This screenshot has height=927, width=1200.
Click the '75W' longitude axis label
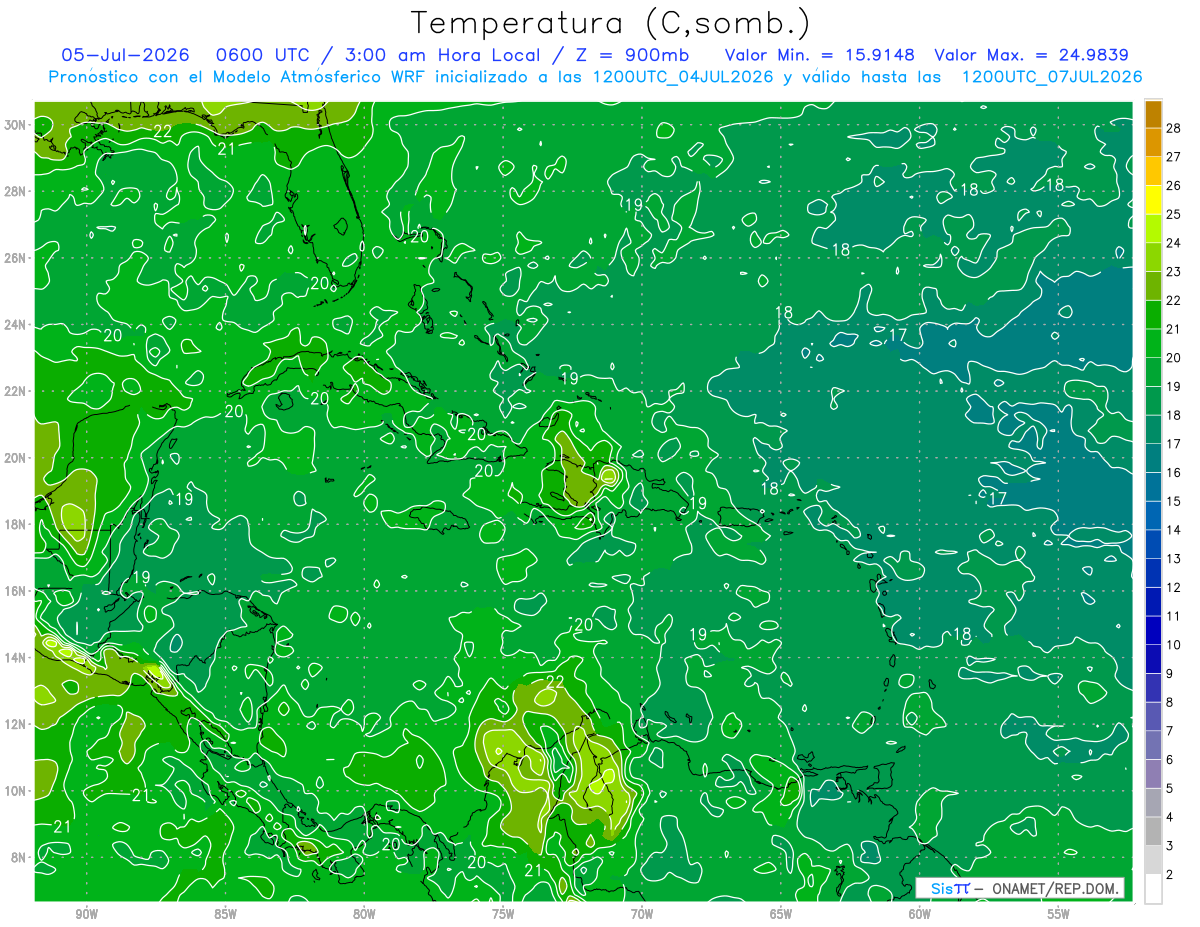(503, 915)
